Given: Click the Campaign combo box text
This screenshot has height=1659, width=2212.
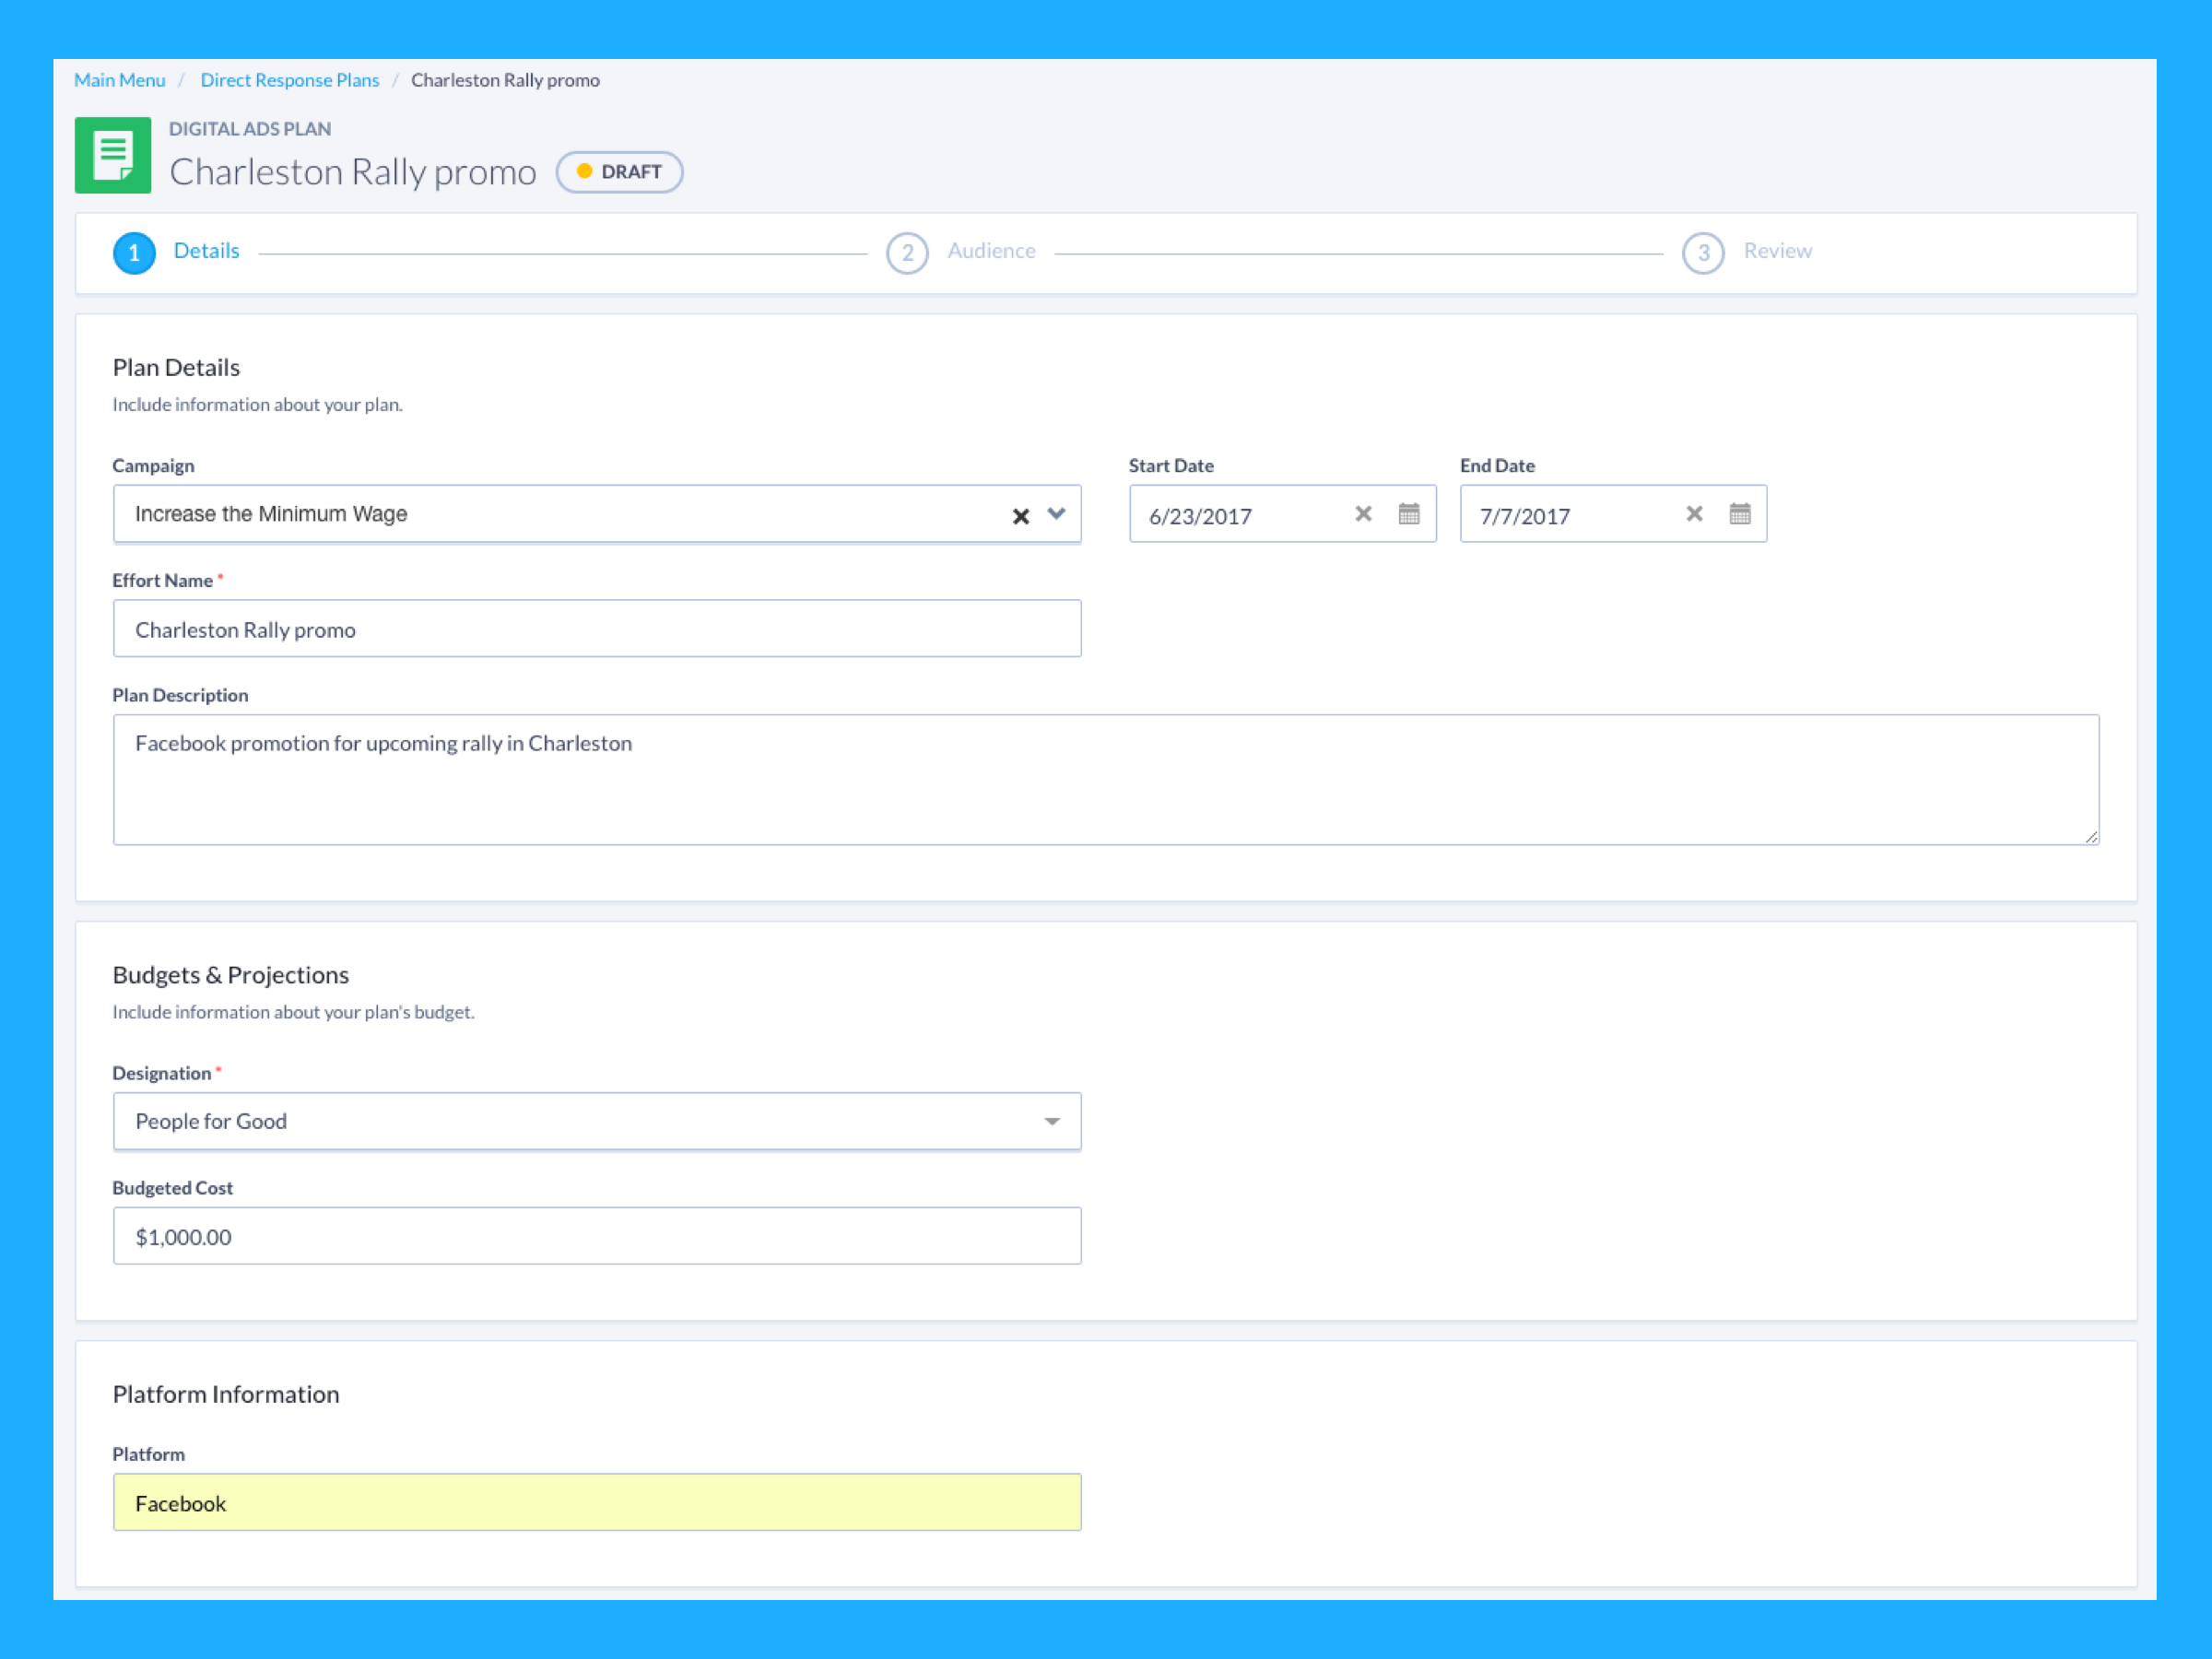Looking at the screenshot, I should coord(271,514).
